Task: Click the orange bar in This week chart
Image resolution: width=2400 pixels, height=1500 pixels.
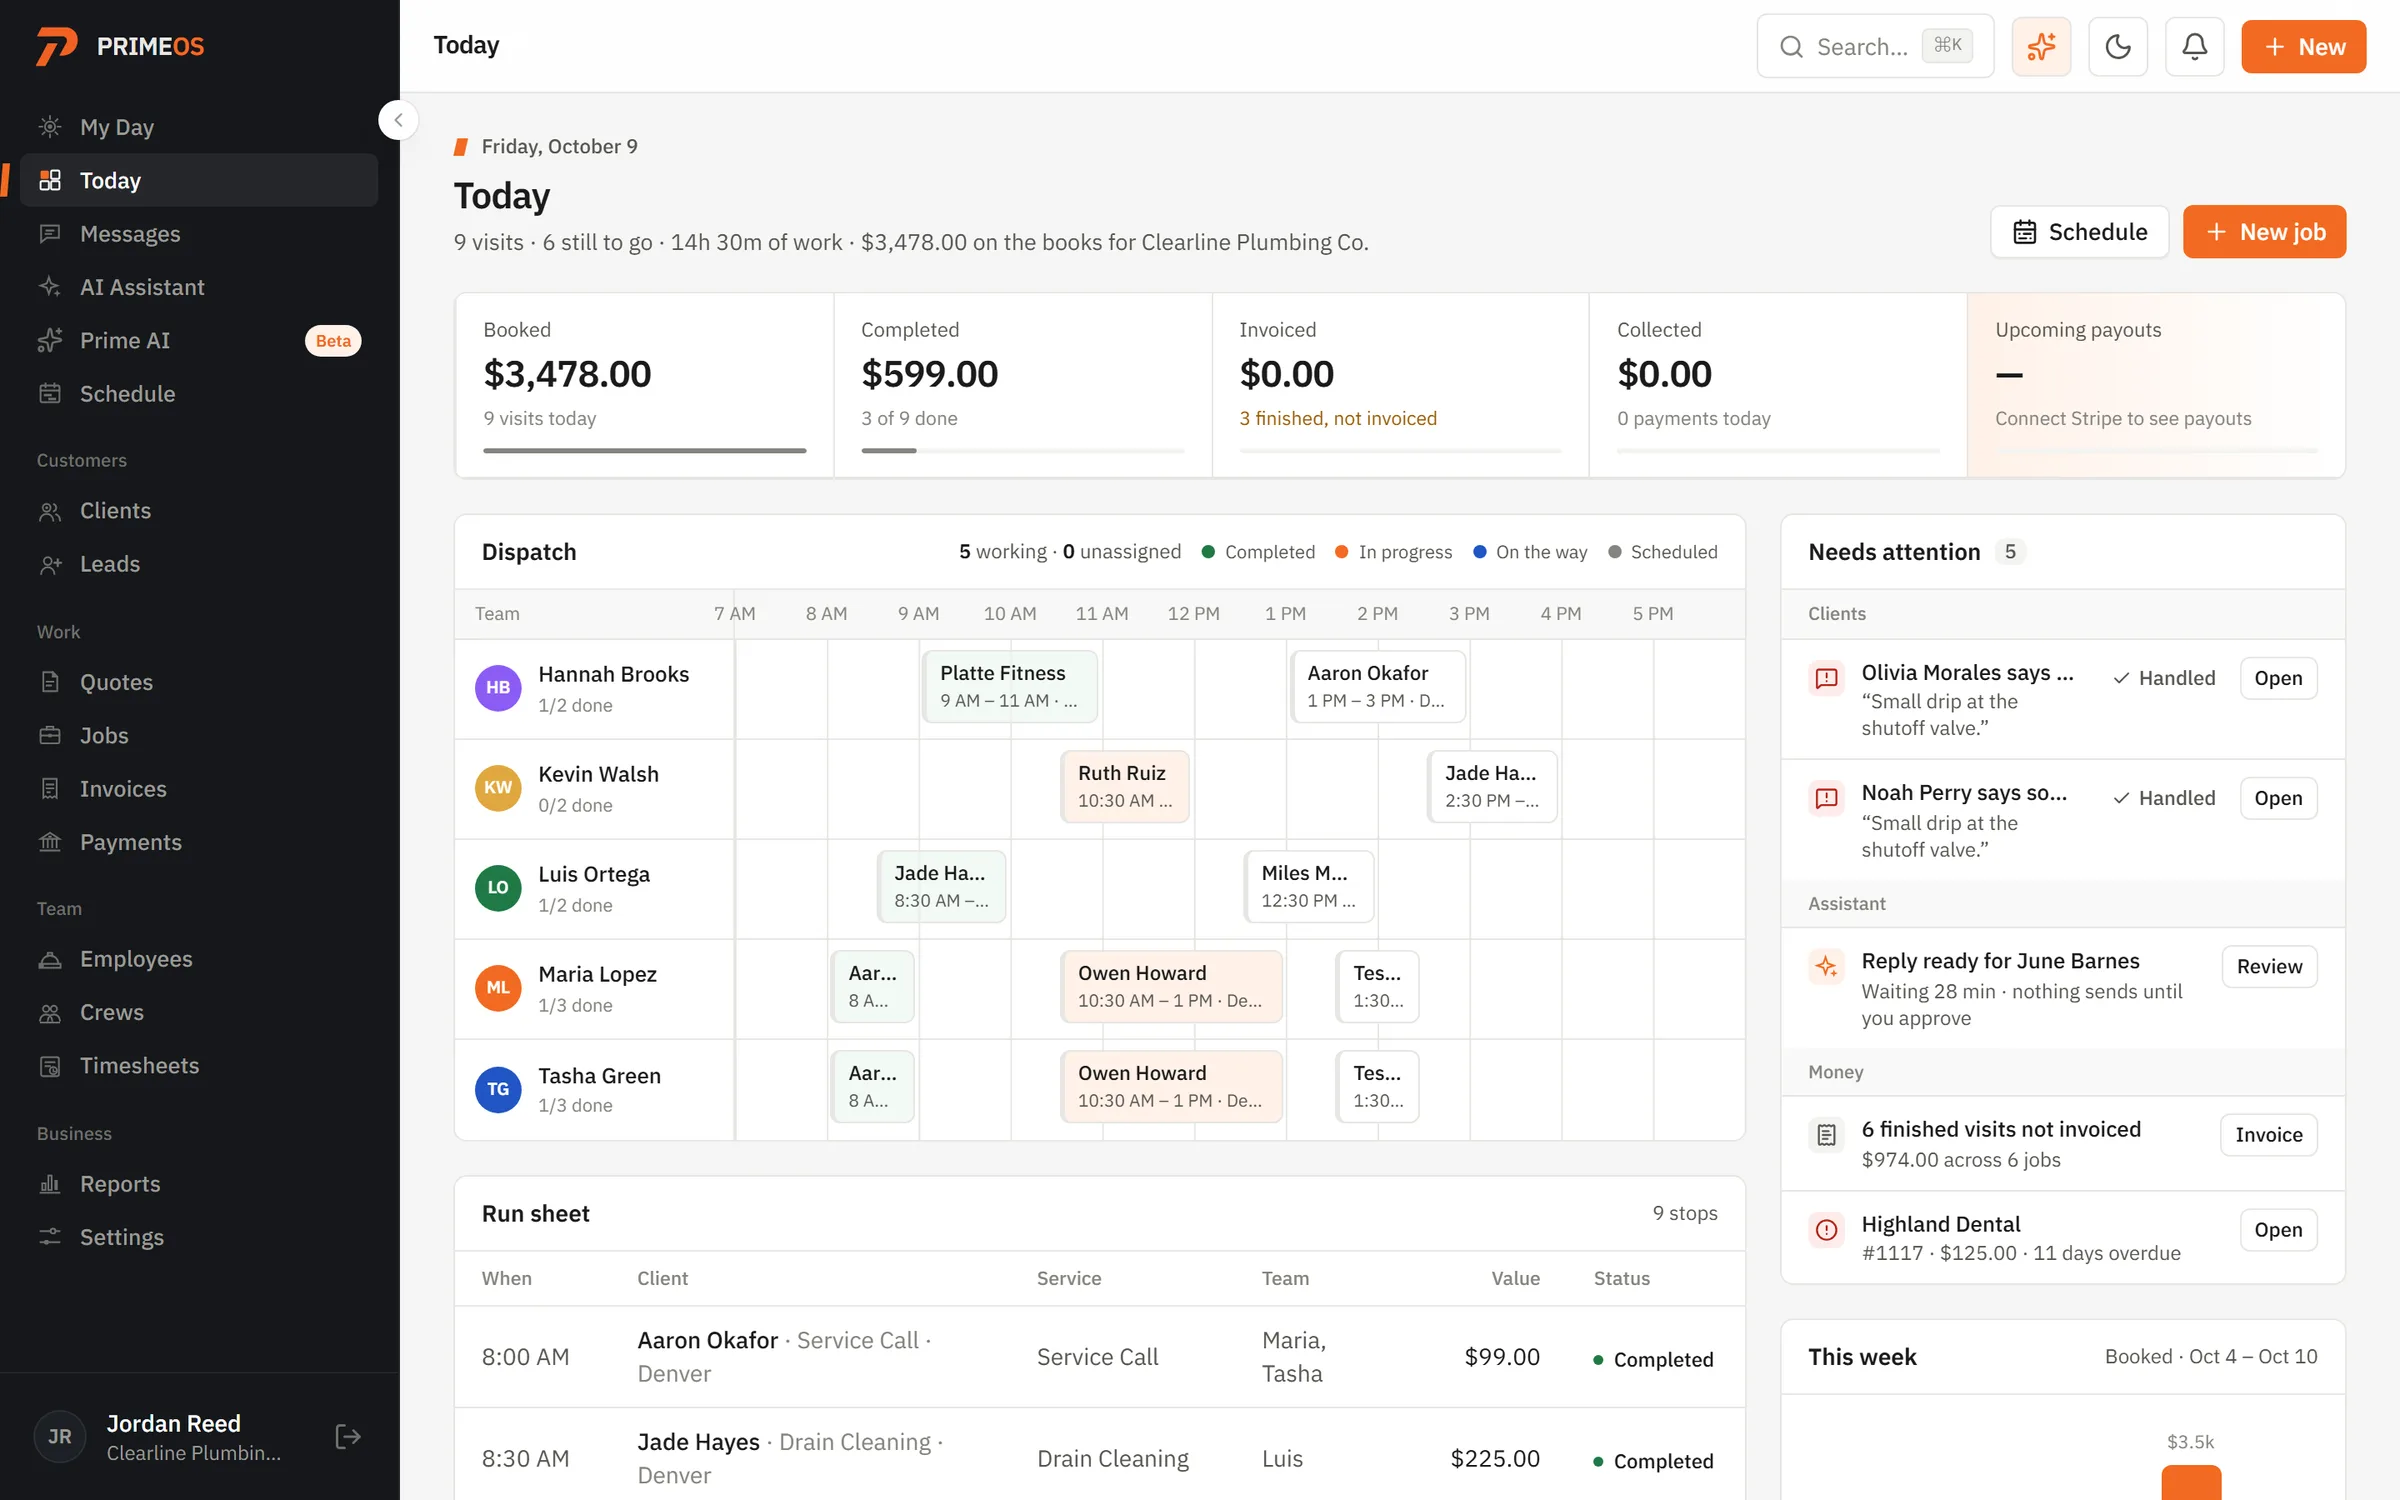Action: 2191,1482
